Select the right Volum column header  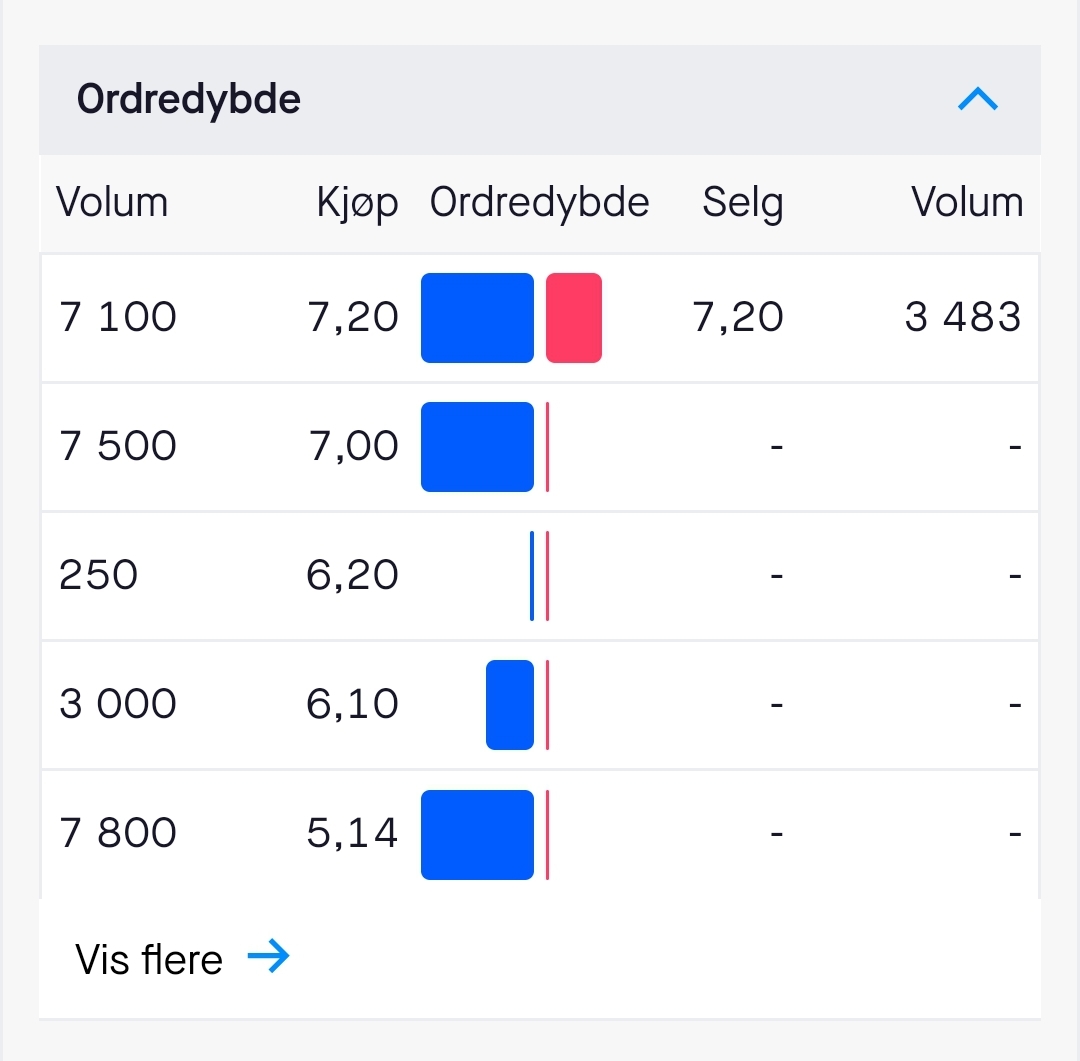pyautogui.click(x=967, y=203)
